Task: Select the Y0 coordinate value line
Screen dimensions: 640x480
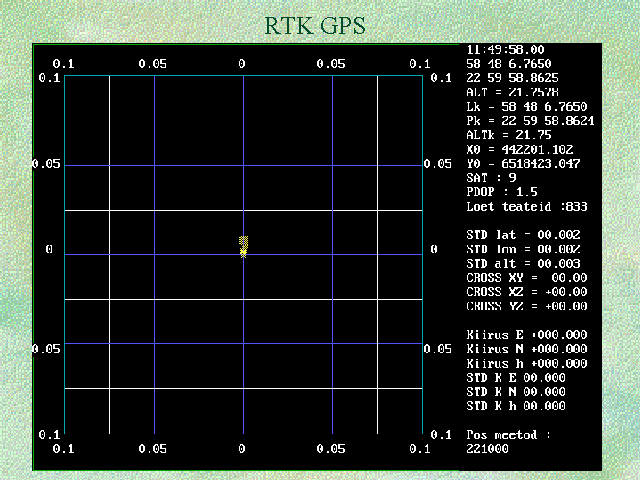Action: coord(523,163)
